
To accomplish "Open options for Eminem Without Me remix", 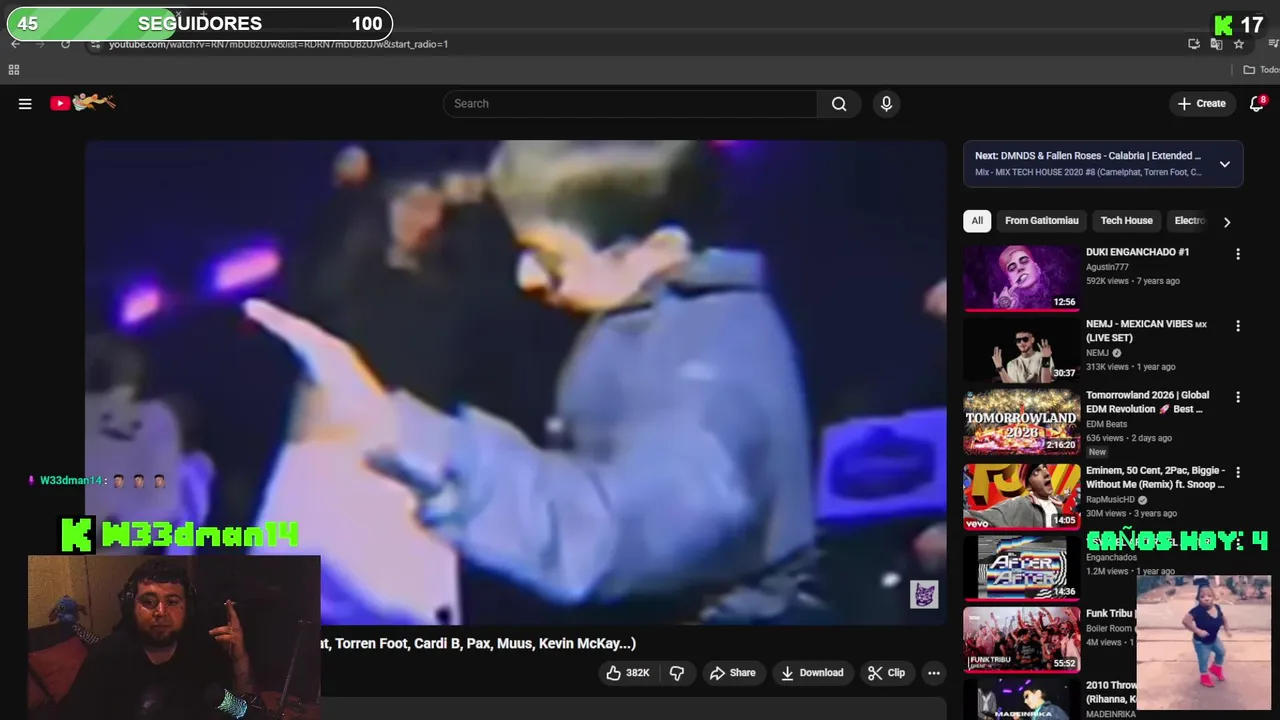I will coord(1238,472).
